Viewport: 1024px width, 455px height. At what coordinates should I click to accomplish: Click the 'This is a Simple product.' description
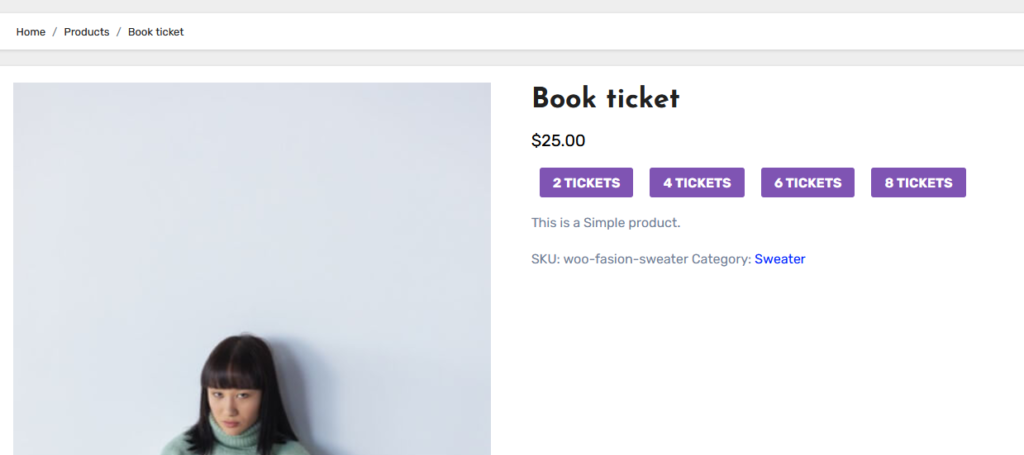point(605,223)
